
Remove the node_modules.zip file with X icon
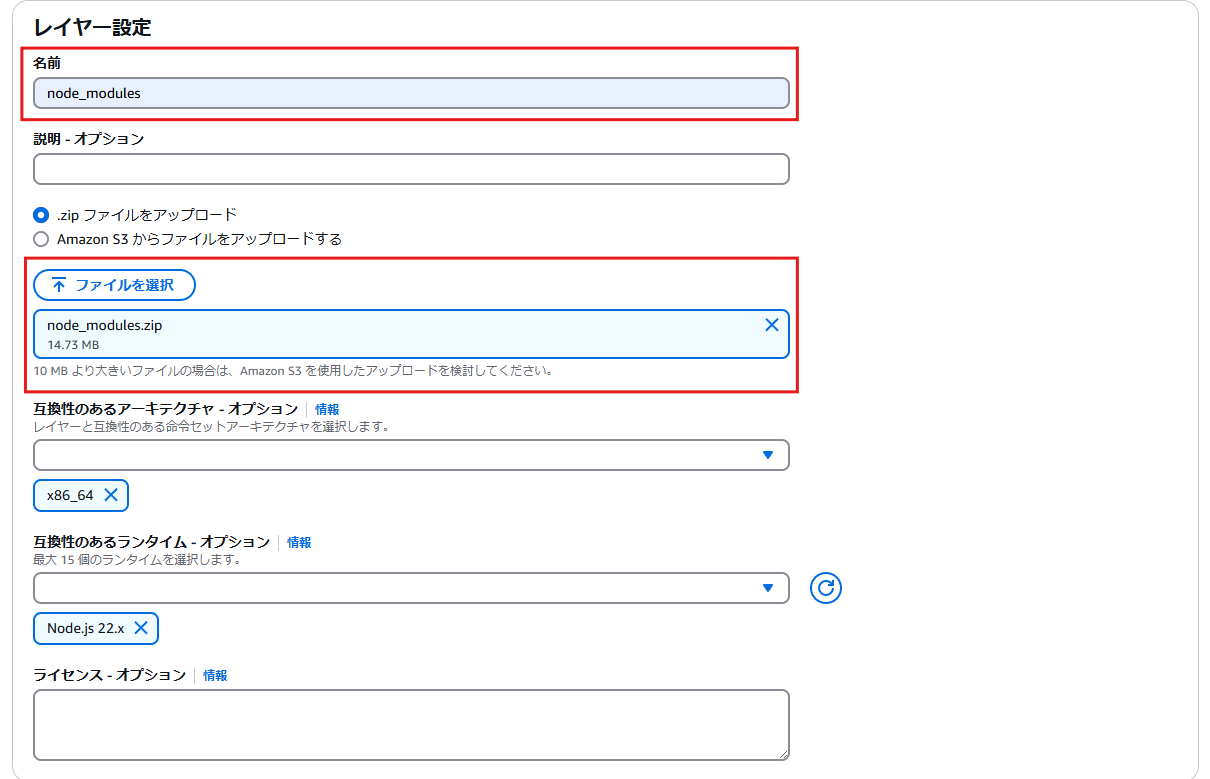click(x=772, y=324)
